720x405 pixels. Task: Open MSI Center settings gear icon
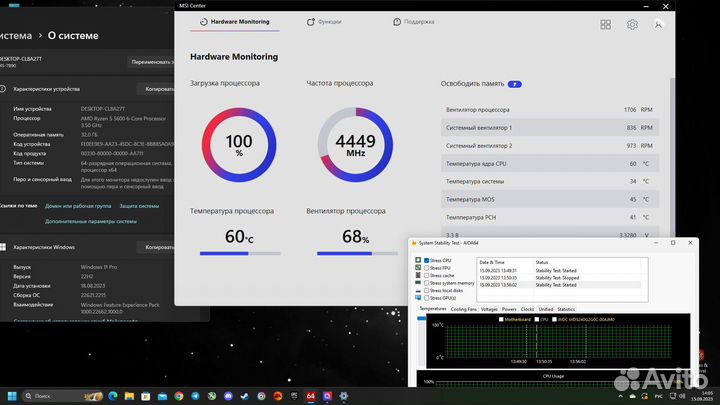click(x=632, y=24)
